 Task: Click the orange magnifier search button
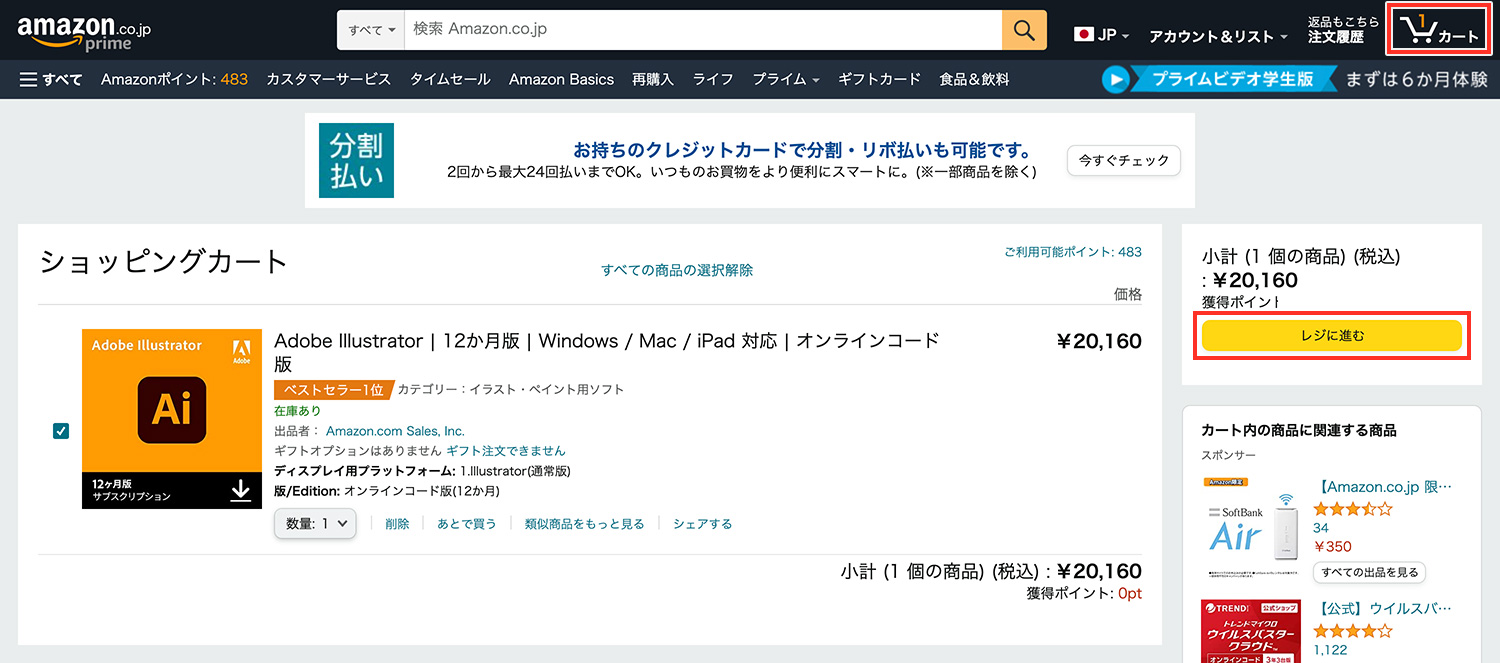(x=1024, y=30)
